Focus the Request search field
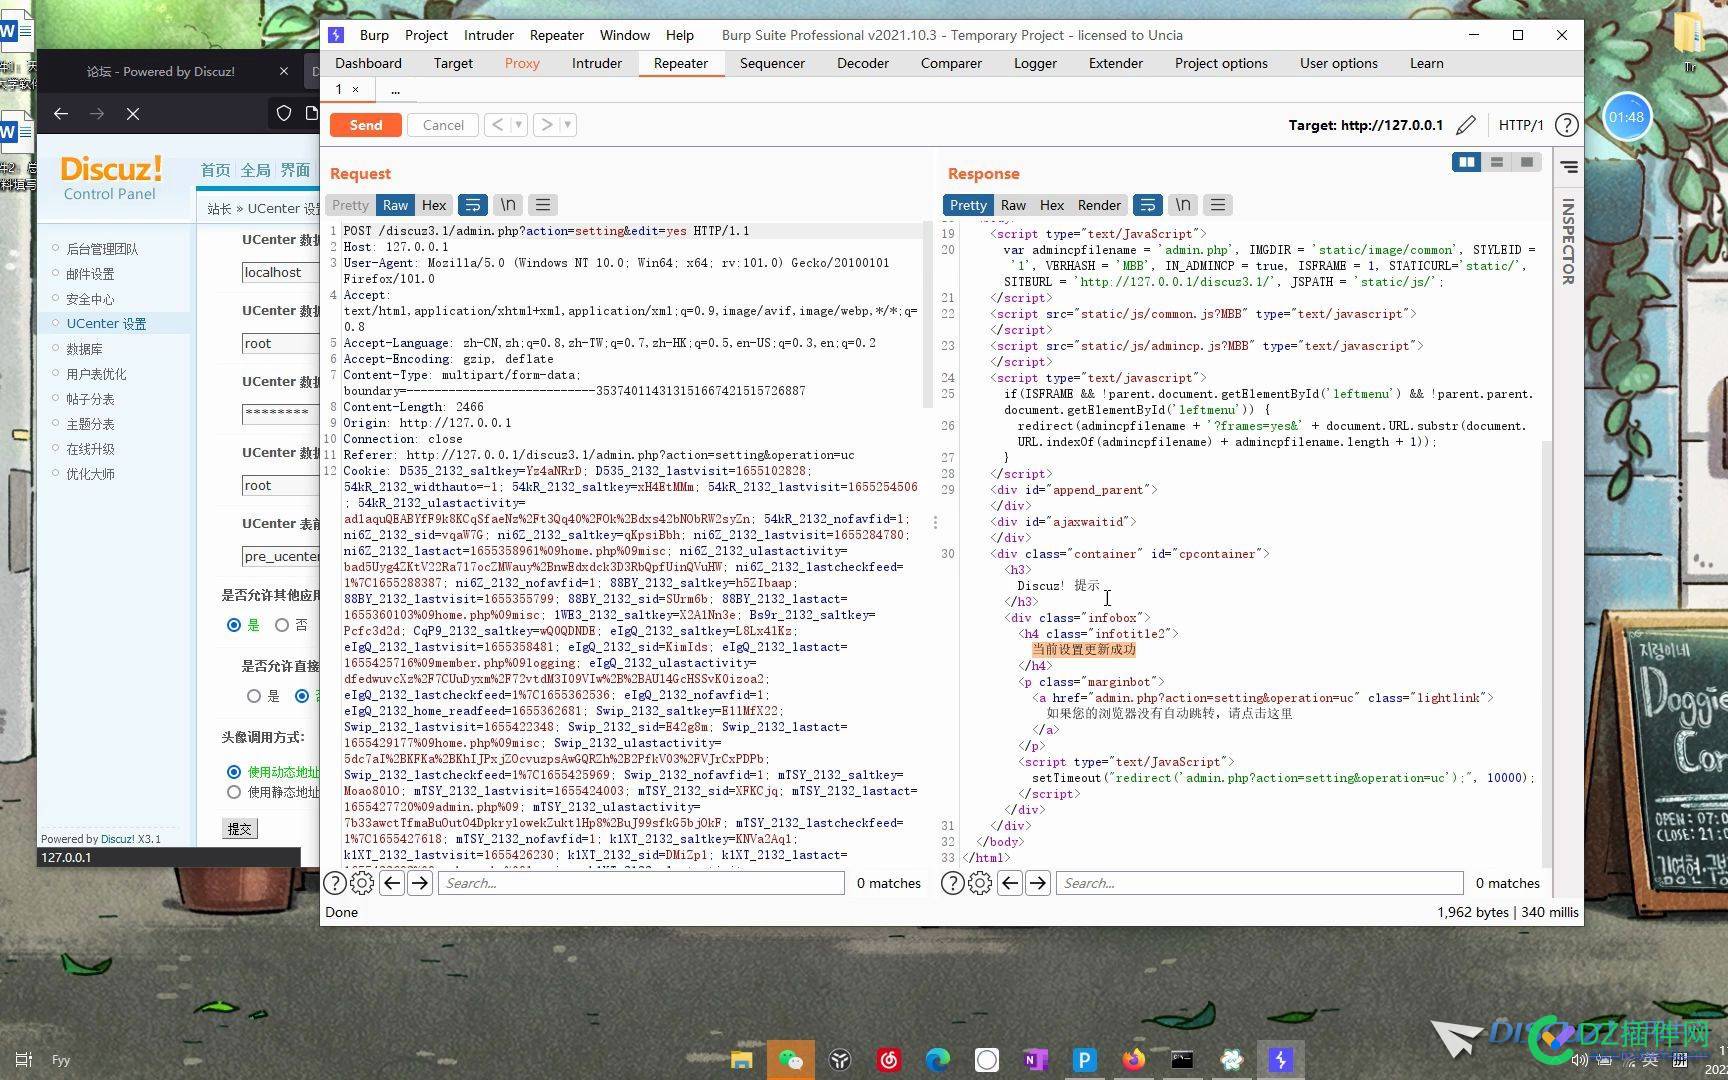Viewport: 1728px width, 1080px height. [x=641, y=883]
